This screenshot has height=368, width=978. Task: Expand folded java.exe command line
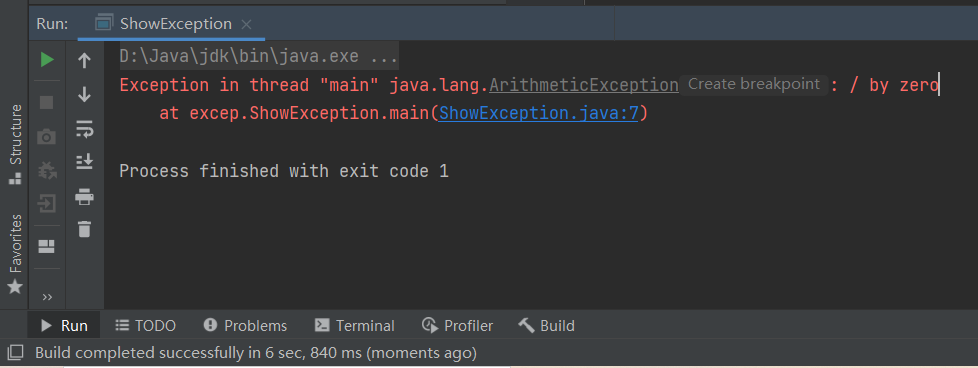259,57
